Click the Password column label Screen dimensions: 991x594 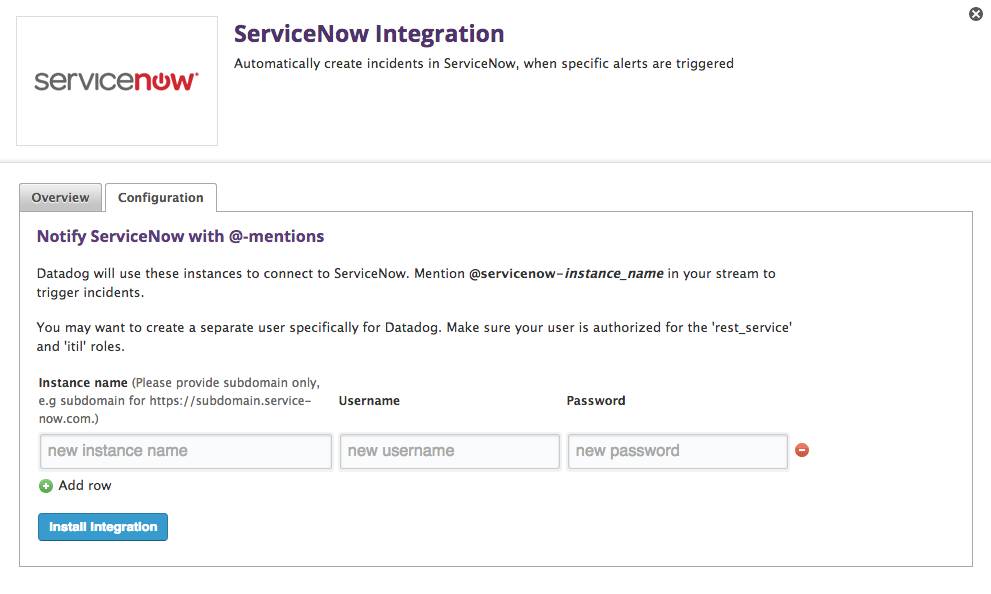[595, 400]
